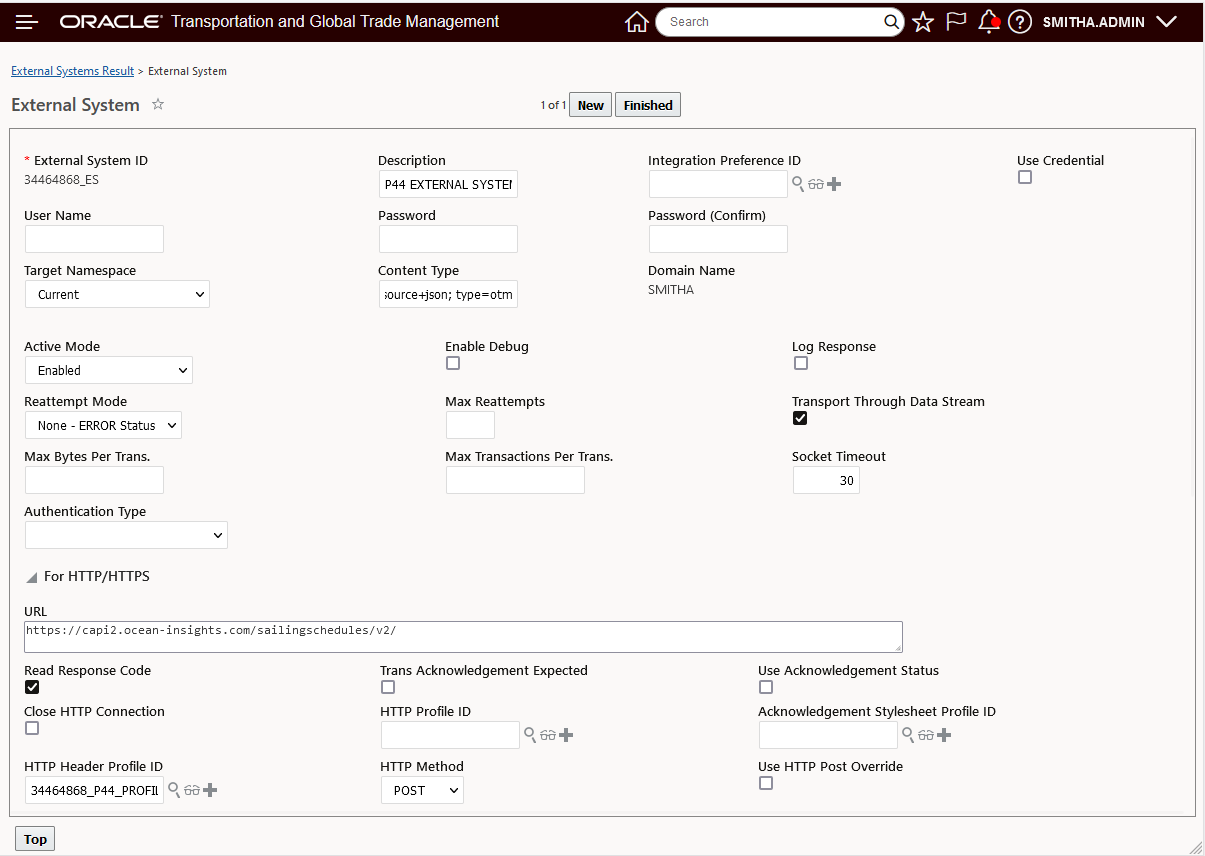
Task: Click the Password field
Action: pyautogui.click(x=448, y=239)
